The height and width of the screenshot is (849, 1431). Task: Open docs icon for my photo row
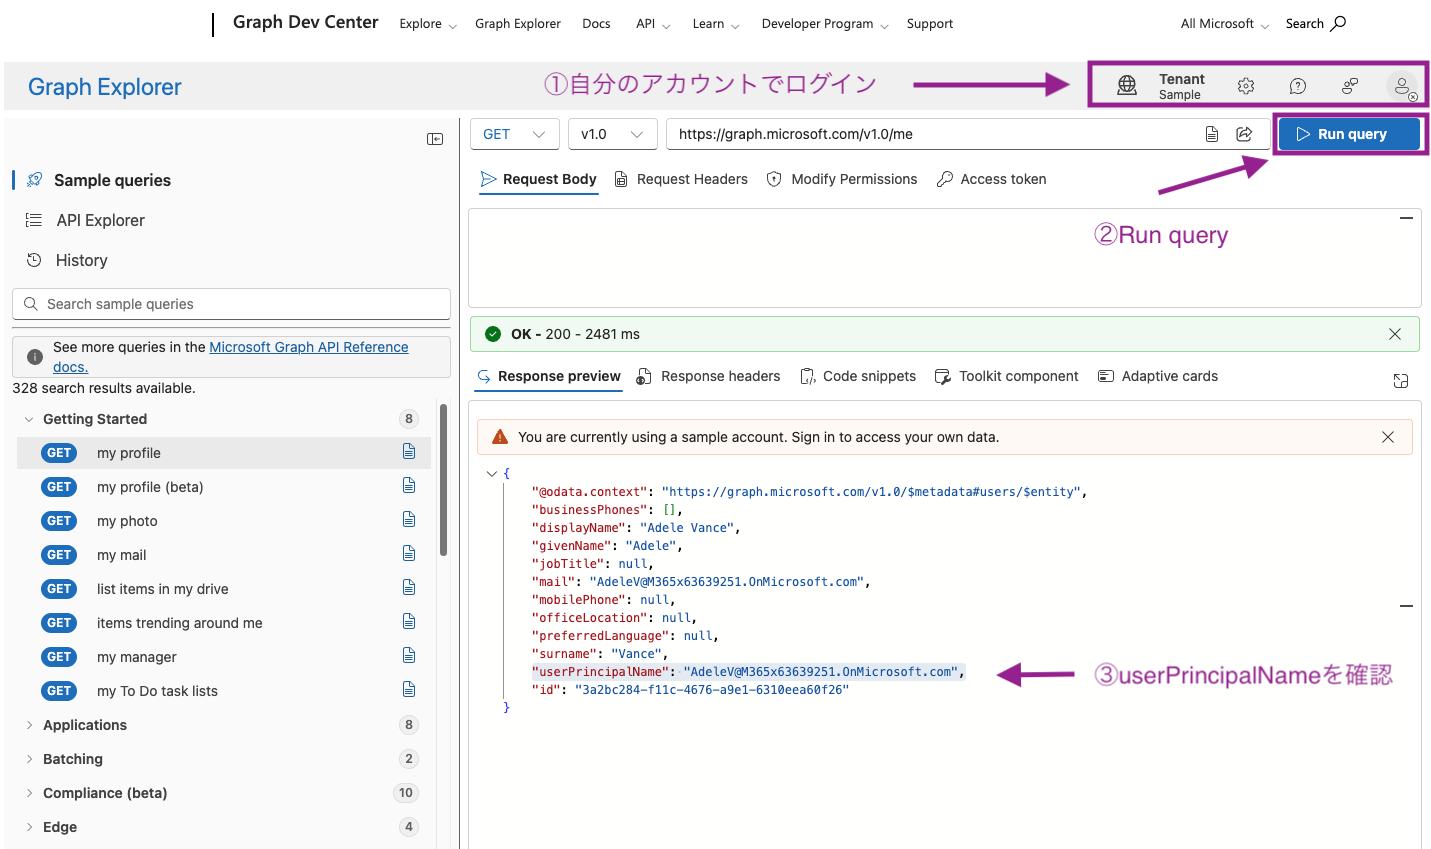coord(409,520)
